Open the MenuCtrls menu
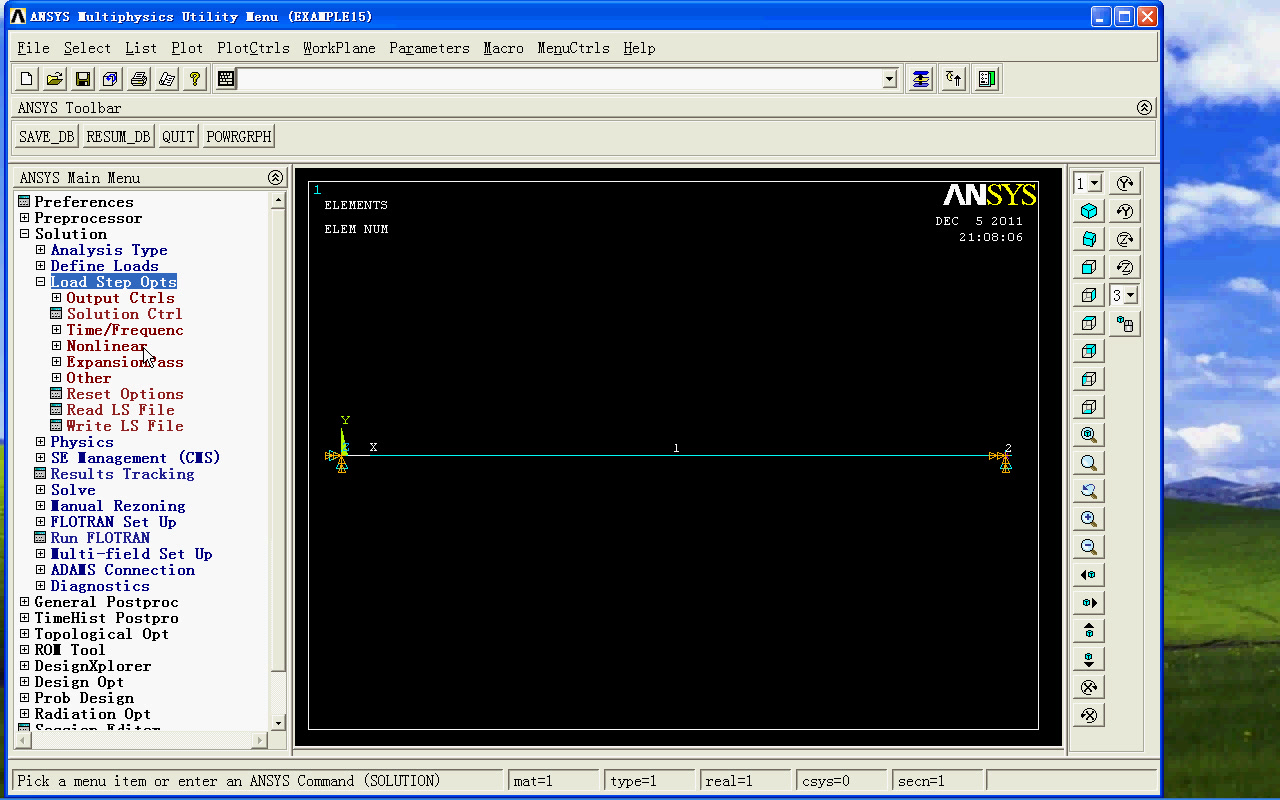This screenshot has width=1280, height=800. [x=573, y=48]
